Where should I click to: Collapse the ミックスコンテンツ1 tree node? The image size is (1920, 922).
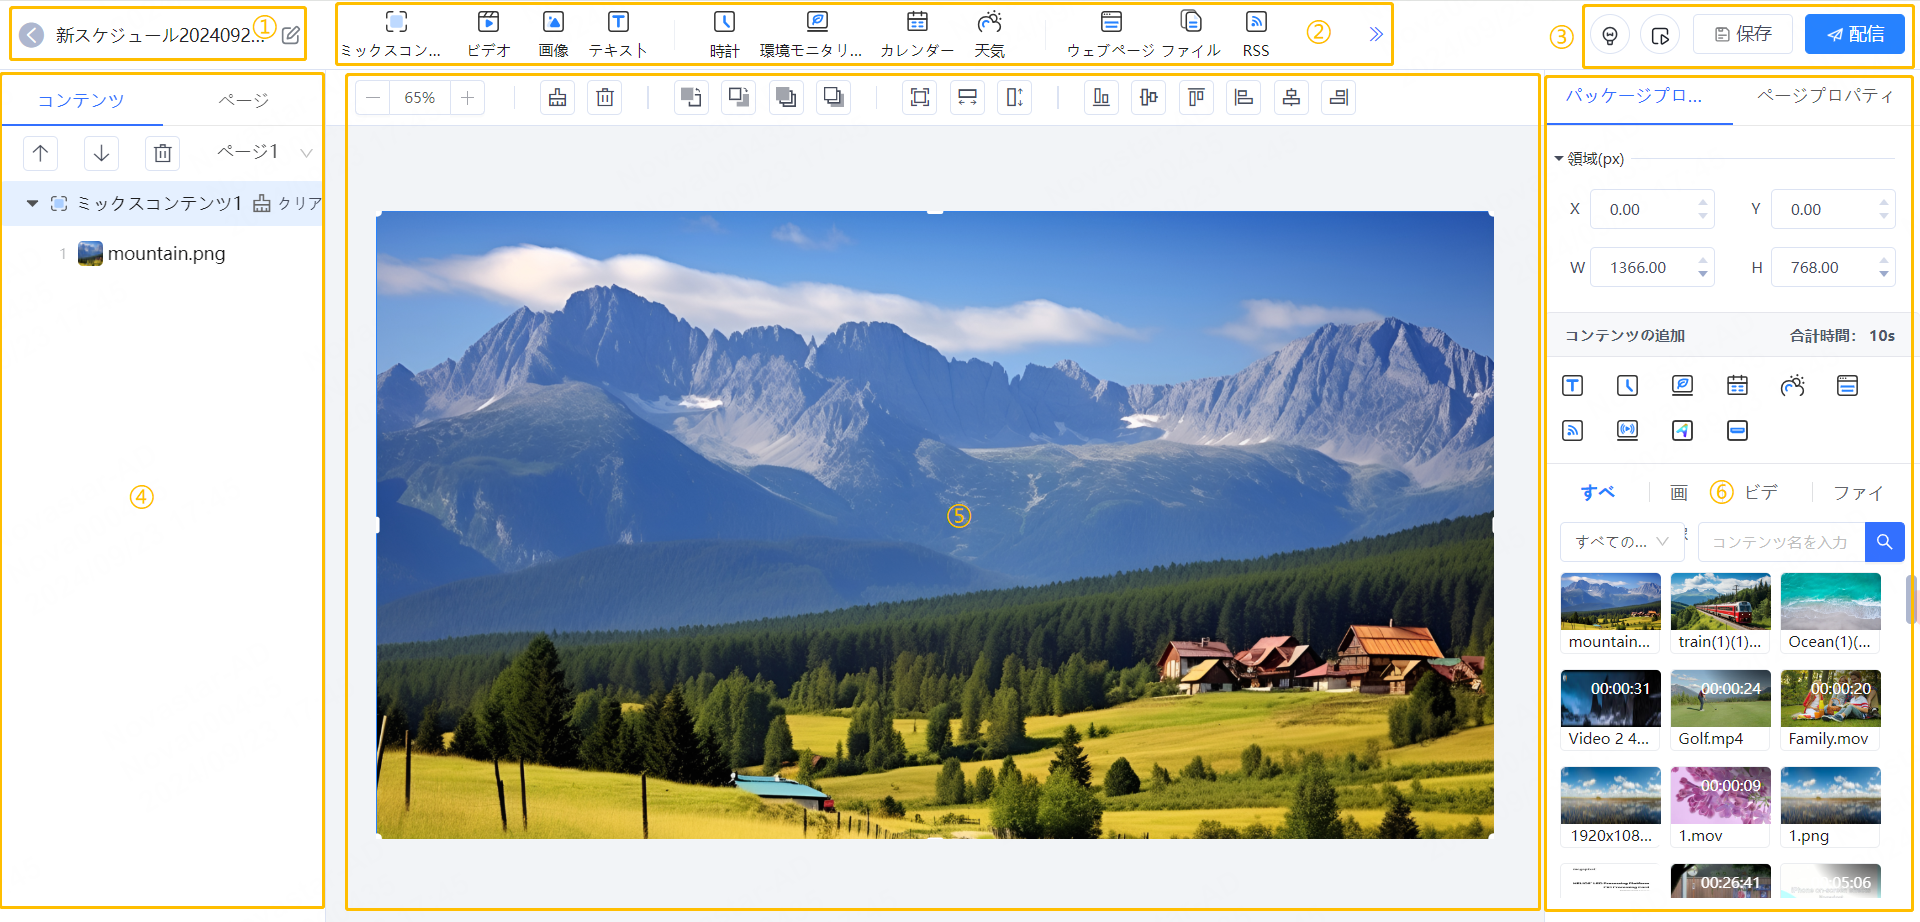32,203
